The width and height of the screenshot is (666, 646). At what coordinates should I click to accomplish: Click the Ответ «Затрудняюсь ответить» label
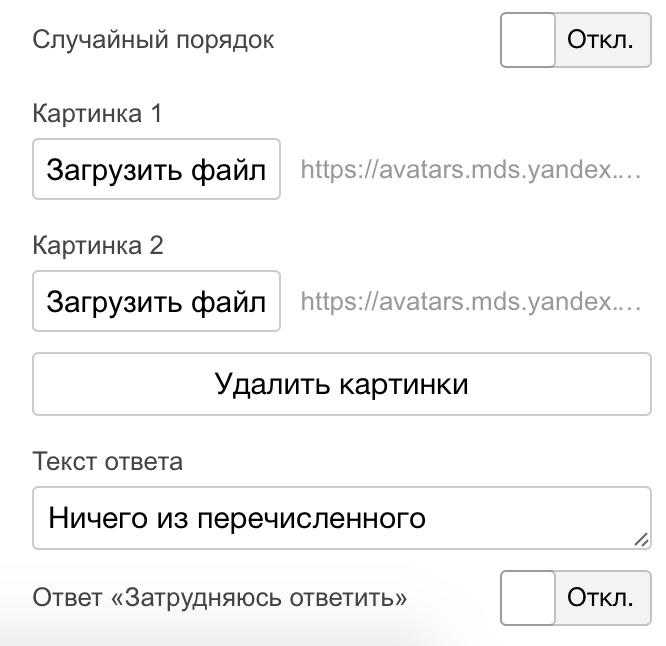[220, 598]
